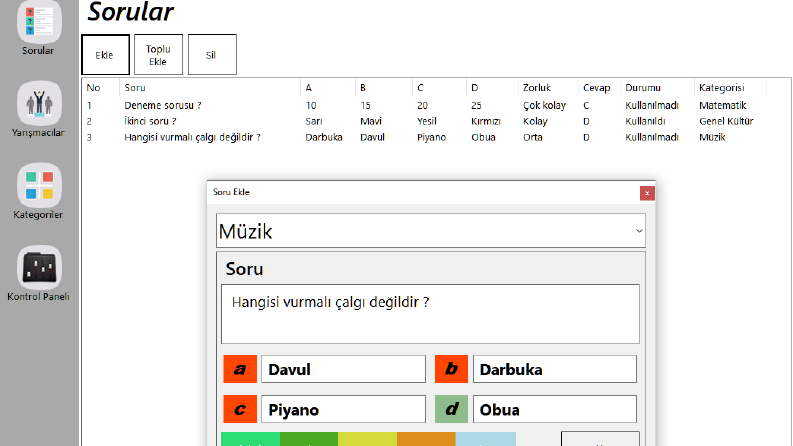Click the 'Orta' difficulty cell
This screenshot has width=793, height=446.
coord(533,137)
